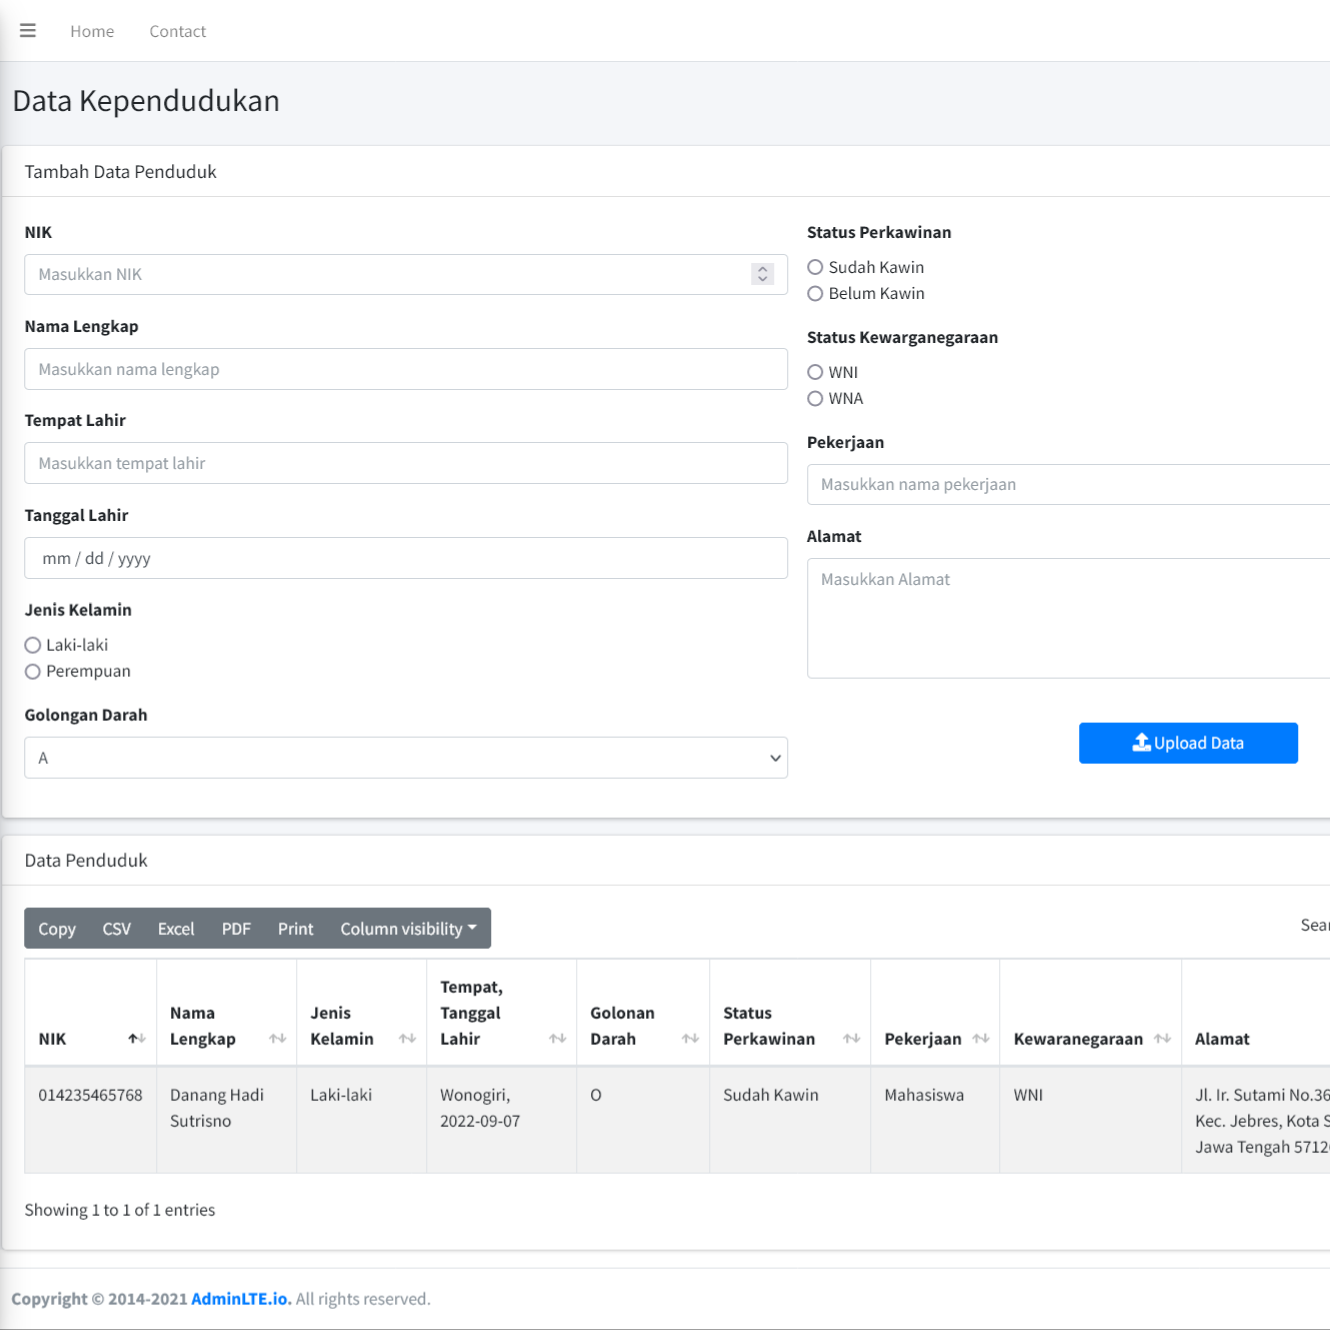Expand the Column visibility dropdown
The width and height of the screenshot is (1330, 1330).
(408, 929)
